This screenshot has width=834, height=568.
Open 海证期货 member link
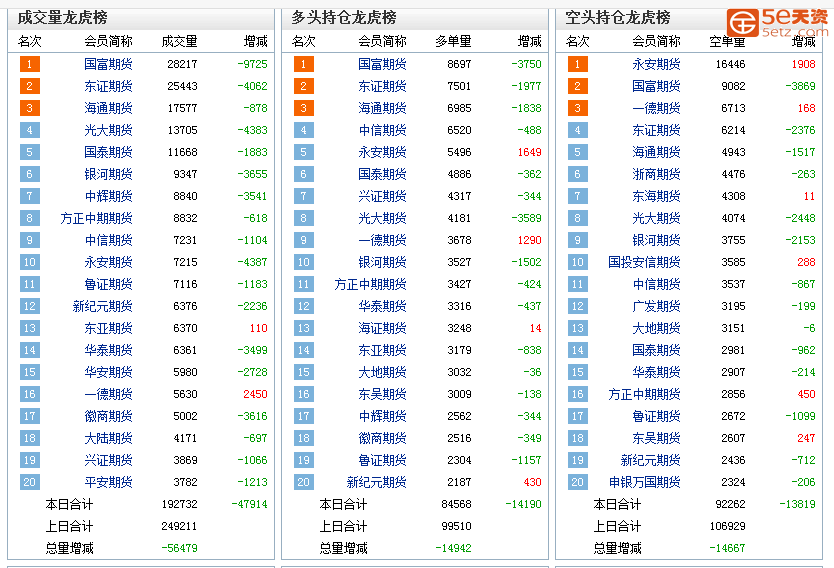tap(382, 328)
